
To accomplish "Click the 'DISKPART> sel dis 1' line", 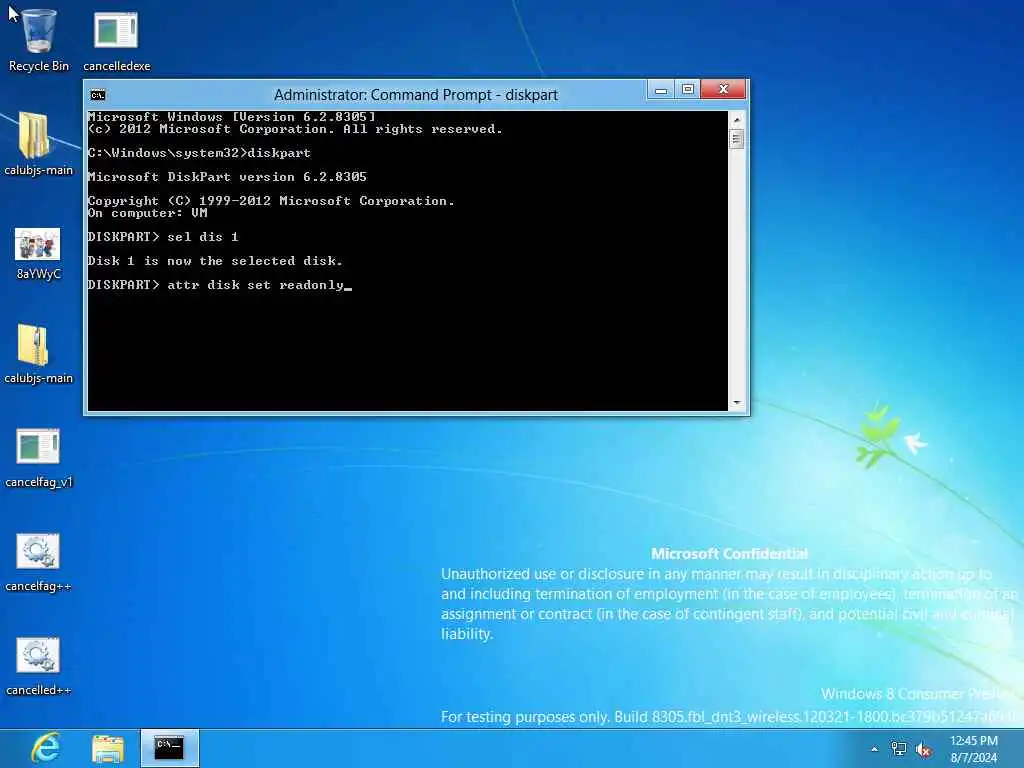I will 163,236.
